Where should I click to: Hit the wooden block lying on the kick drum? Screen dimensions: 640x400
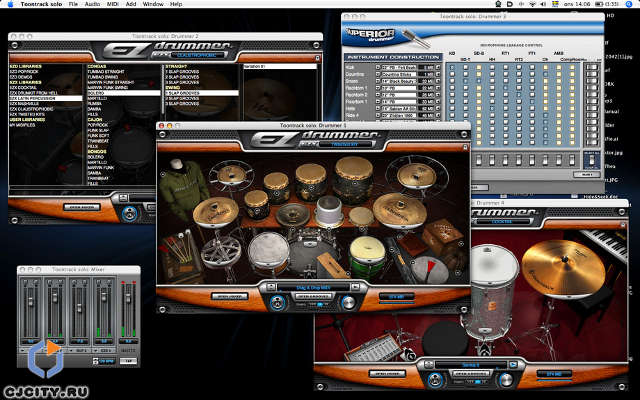[x=331, y=264]
